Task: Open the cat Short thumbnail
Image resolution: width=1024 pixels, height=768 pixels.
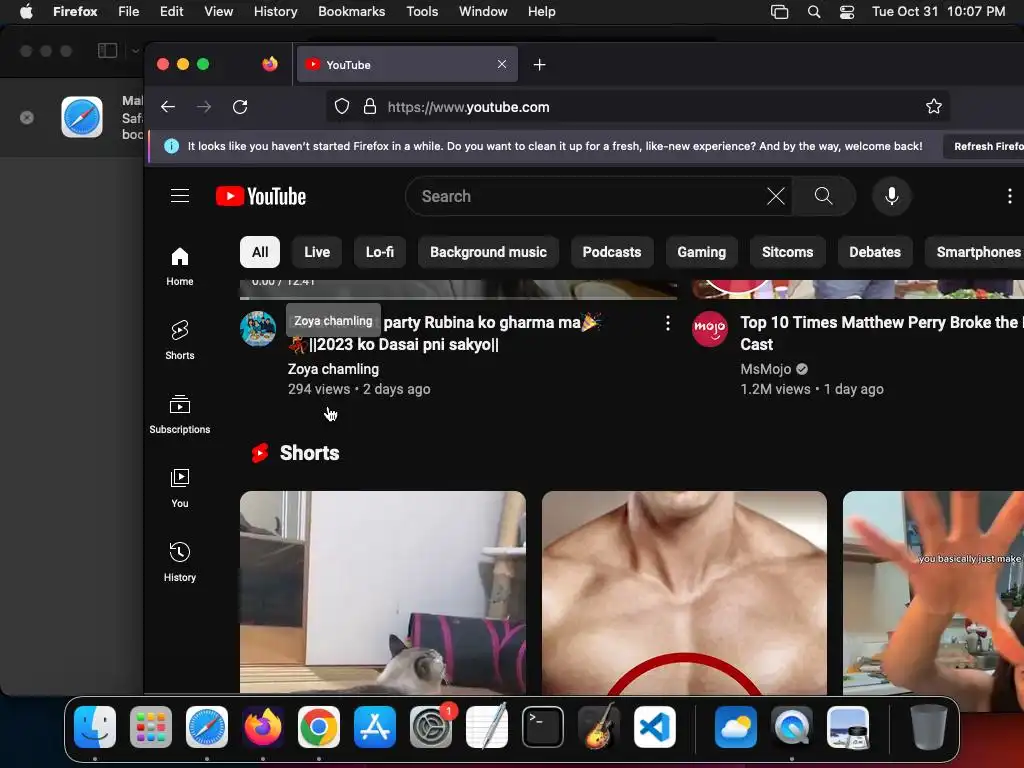Action: point(383,592)
